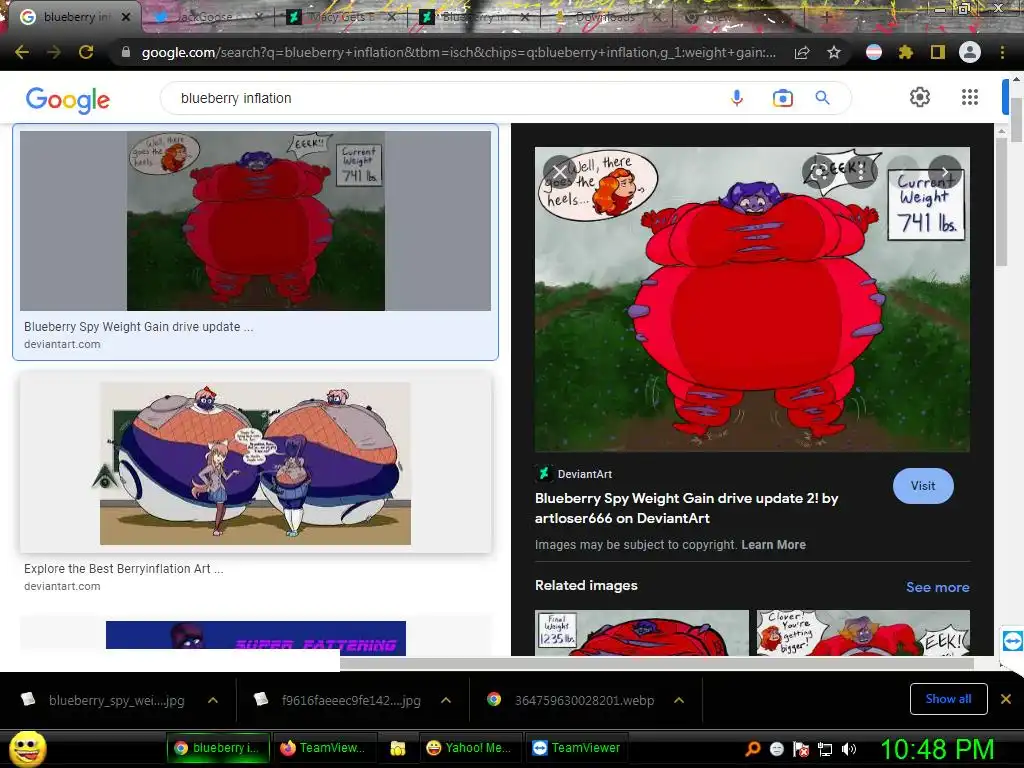Open the Chrome profile avatar

tap(970, 52)
